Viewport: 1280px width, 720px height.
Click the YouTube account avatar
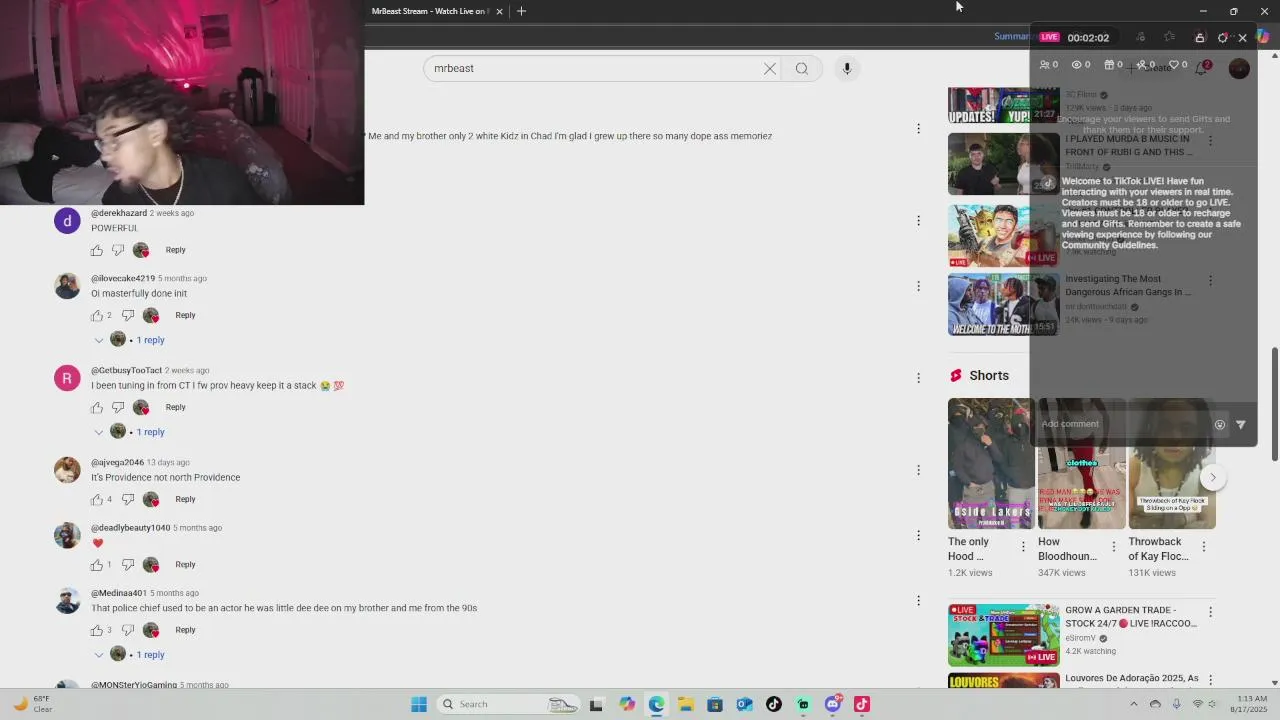point(1239,68)
